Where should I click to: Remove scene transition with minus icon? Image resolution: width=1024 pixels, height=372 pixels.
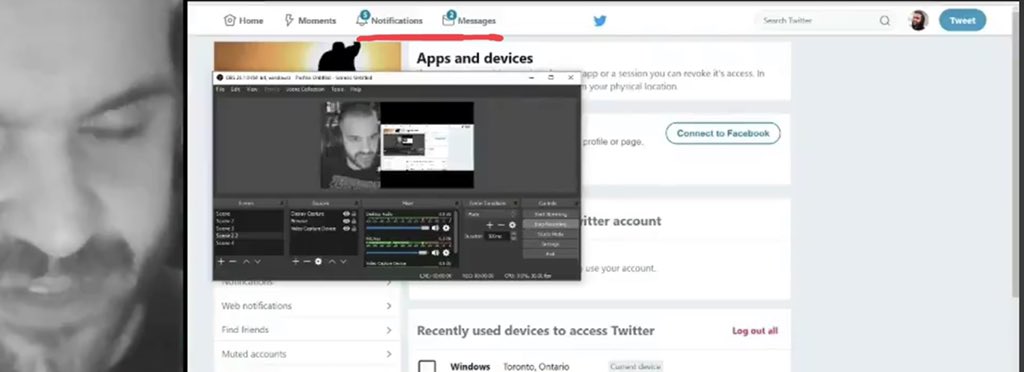pos(501,225)
